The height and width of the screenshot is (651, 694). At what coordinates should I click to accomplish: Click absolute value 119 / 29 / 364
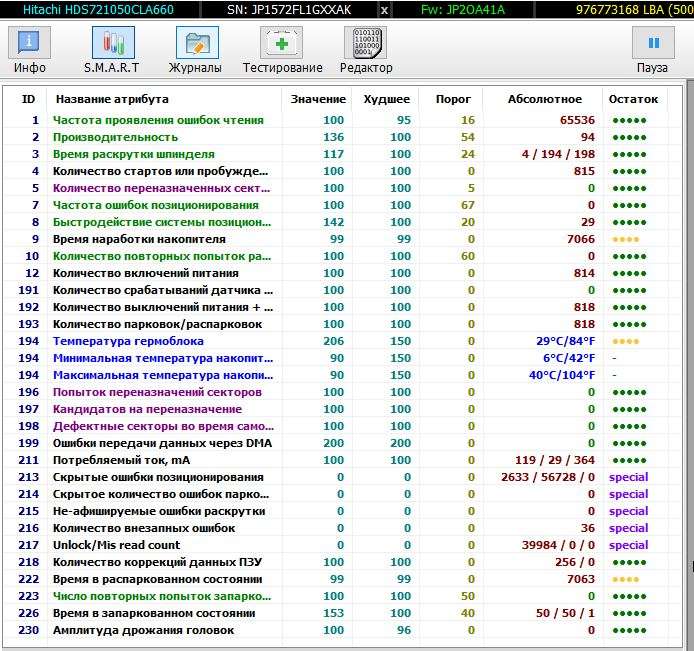coord(555,460)
